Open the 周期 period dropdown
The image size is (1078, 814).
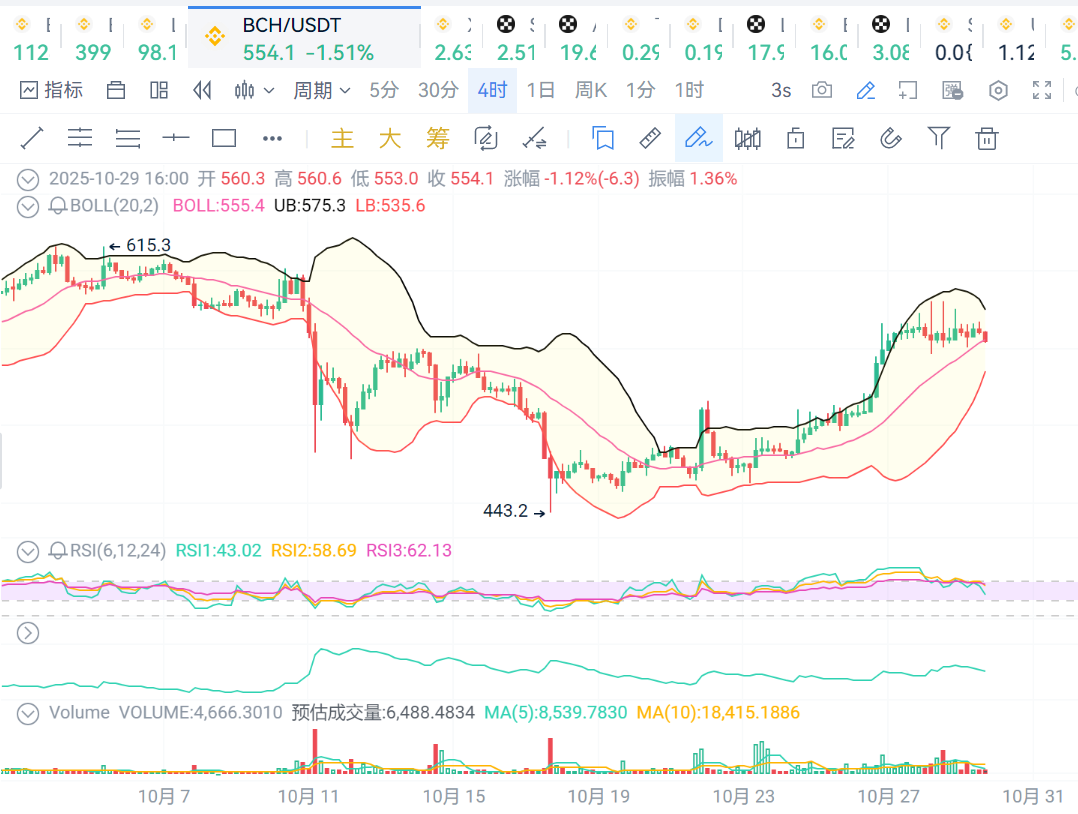click(x=322, y=90)
